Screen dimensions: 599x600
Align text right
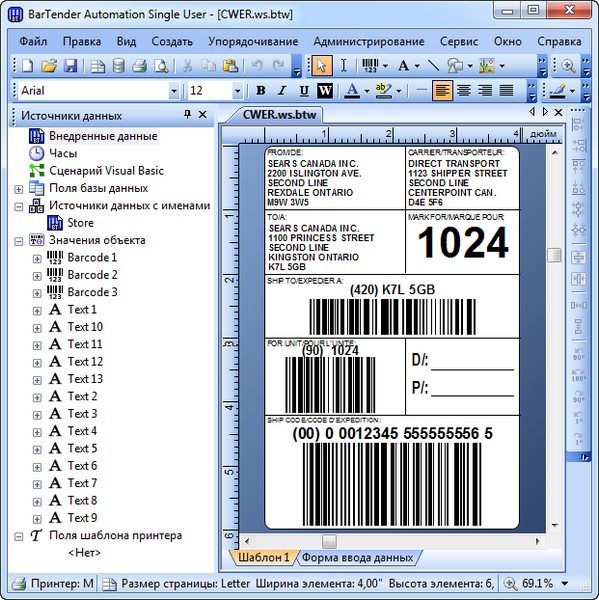(x=485, y=91)
